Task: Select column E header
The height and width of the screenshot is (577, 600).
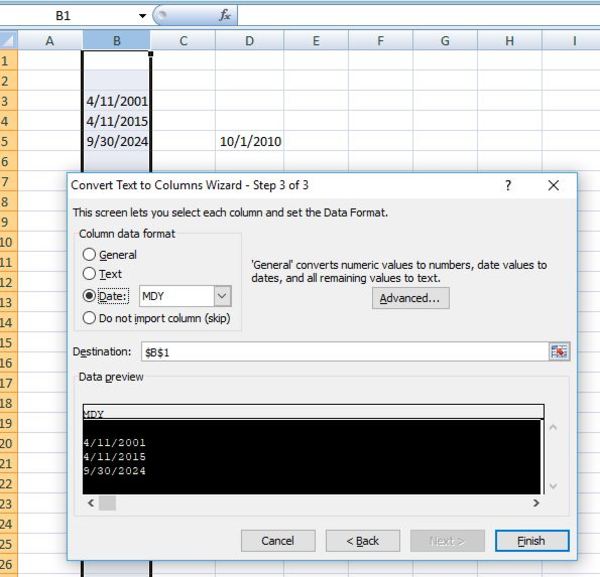Action: click(316, 41)
